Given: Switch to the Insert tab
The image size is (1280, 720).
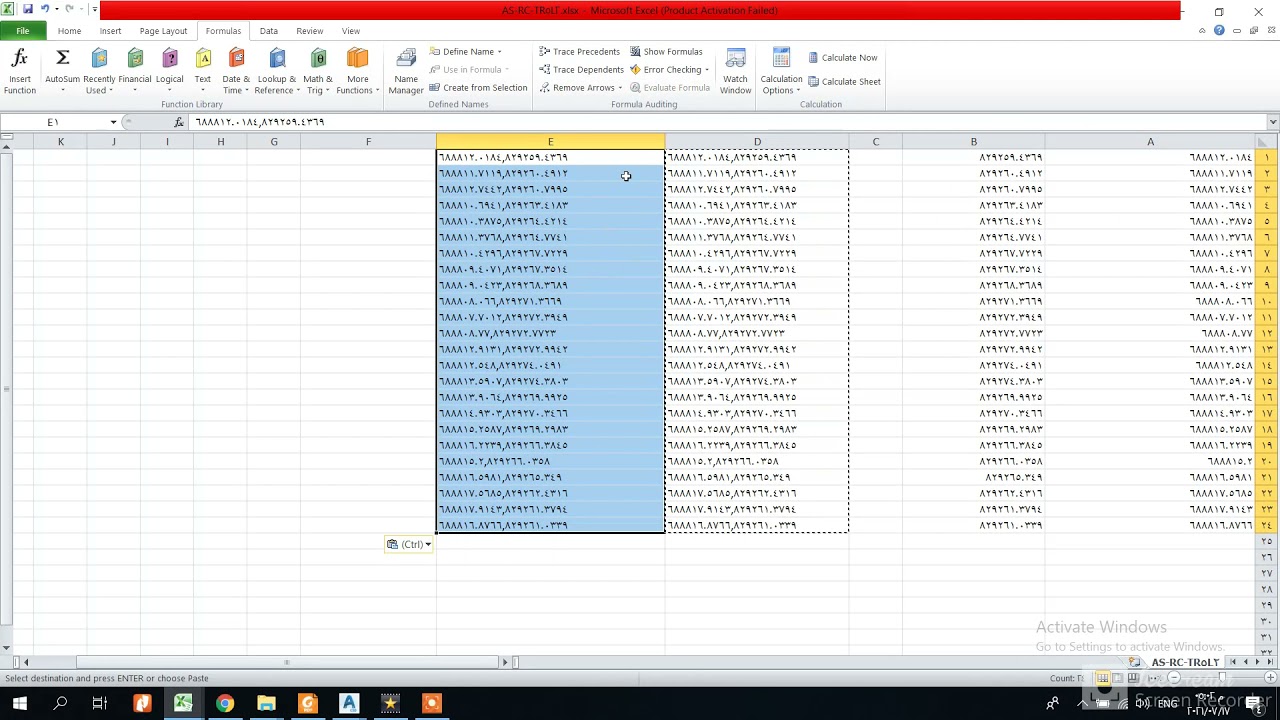Looking at the screenshot, I should pos(110,31).
